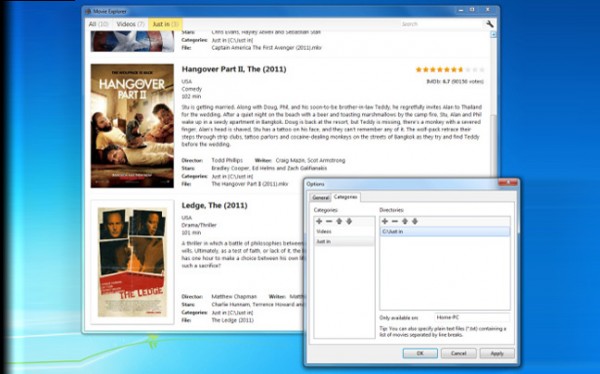The height and width of the screenshot is (374, 600).
Task: Click the director name Matthew Chapman
Action: pyautogui.click(x=234, y=297)
